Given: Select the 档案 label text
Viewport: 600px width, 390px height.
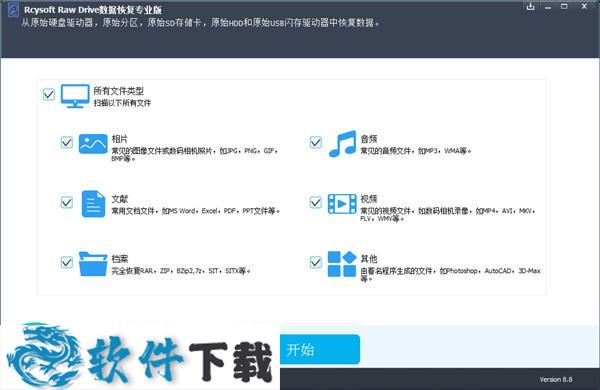Looking at the screenshot, I should tap(120, 259).
